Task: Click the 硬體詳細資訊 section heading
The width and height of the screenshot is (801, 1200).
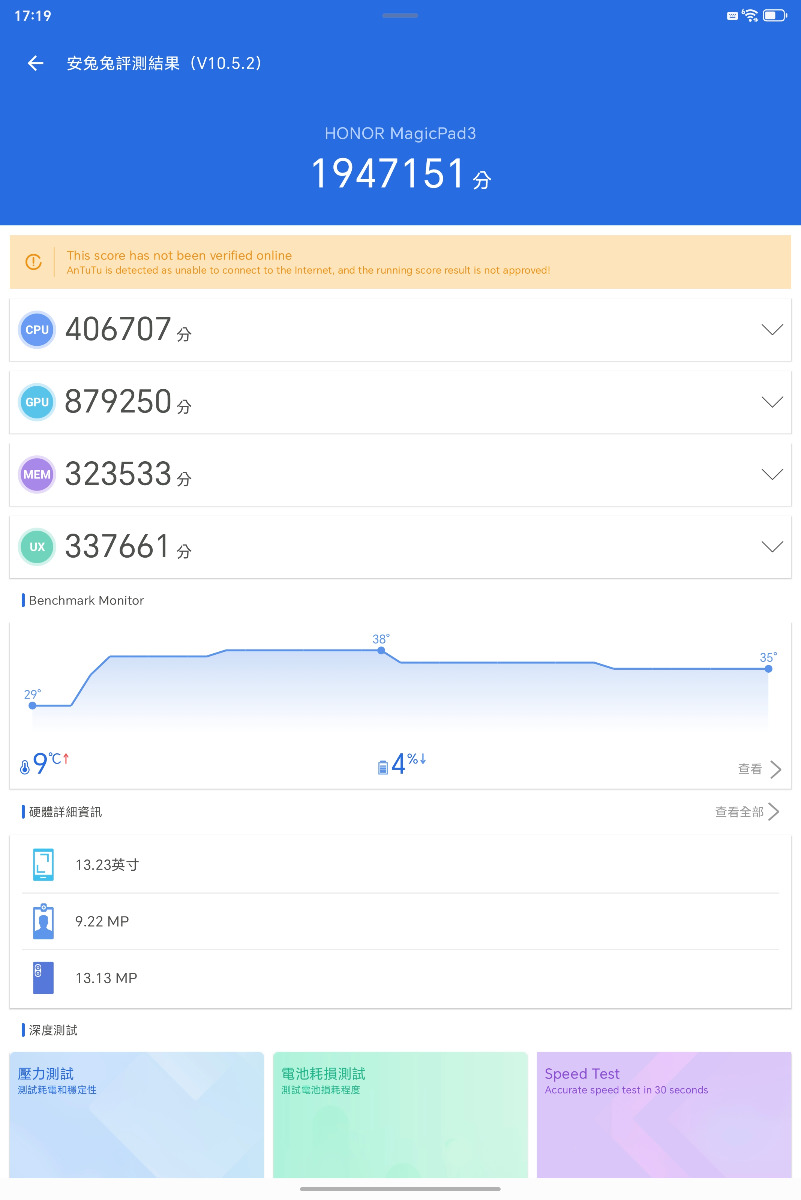Action: (x=65, y=812)
